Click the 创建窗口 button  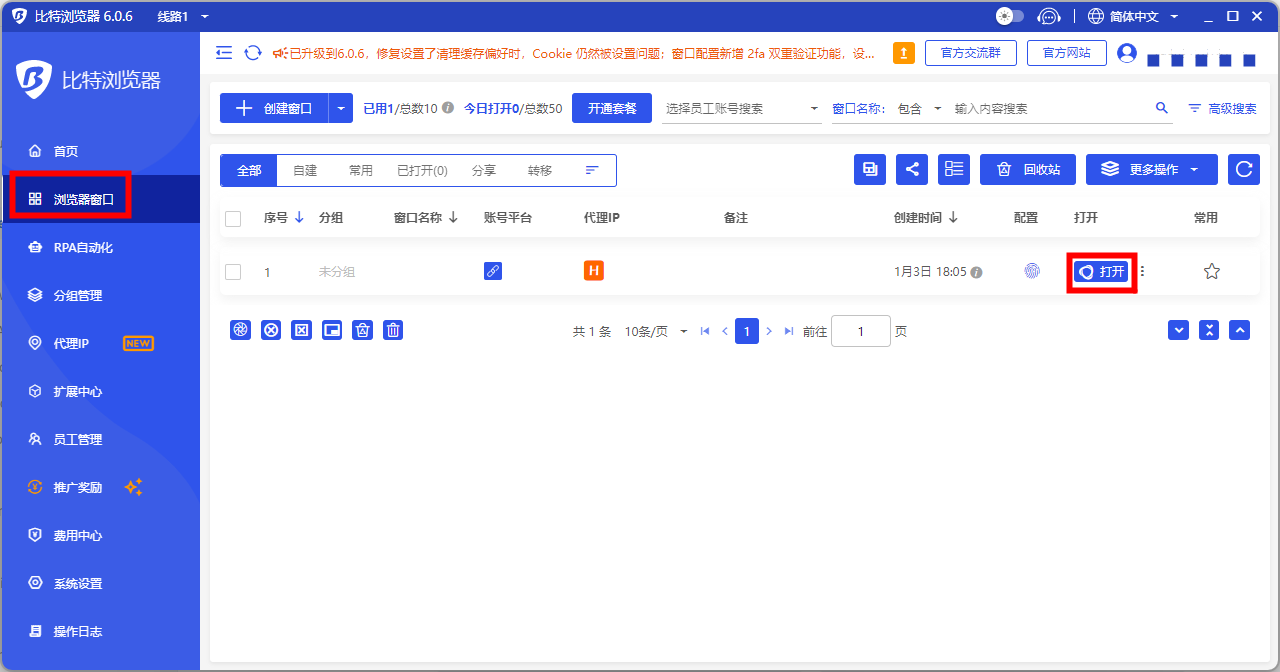(x=274, y=108)
